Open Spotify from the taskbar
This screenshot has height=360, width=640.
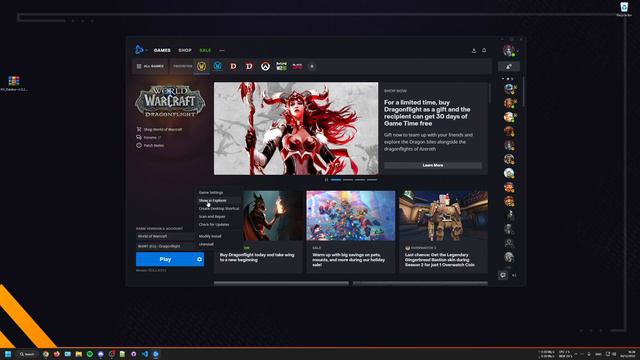90,354
